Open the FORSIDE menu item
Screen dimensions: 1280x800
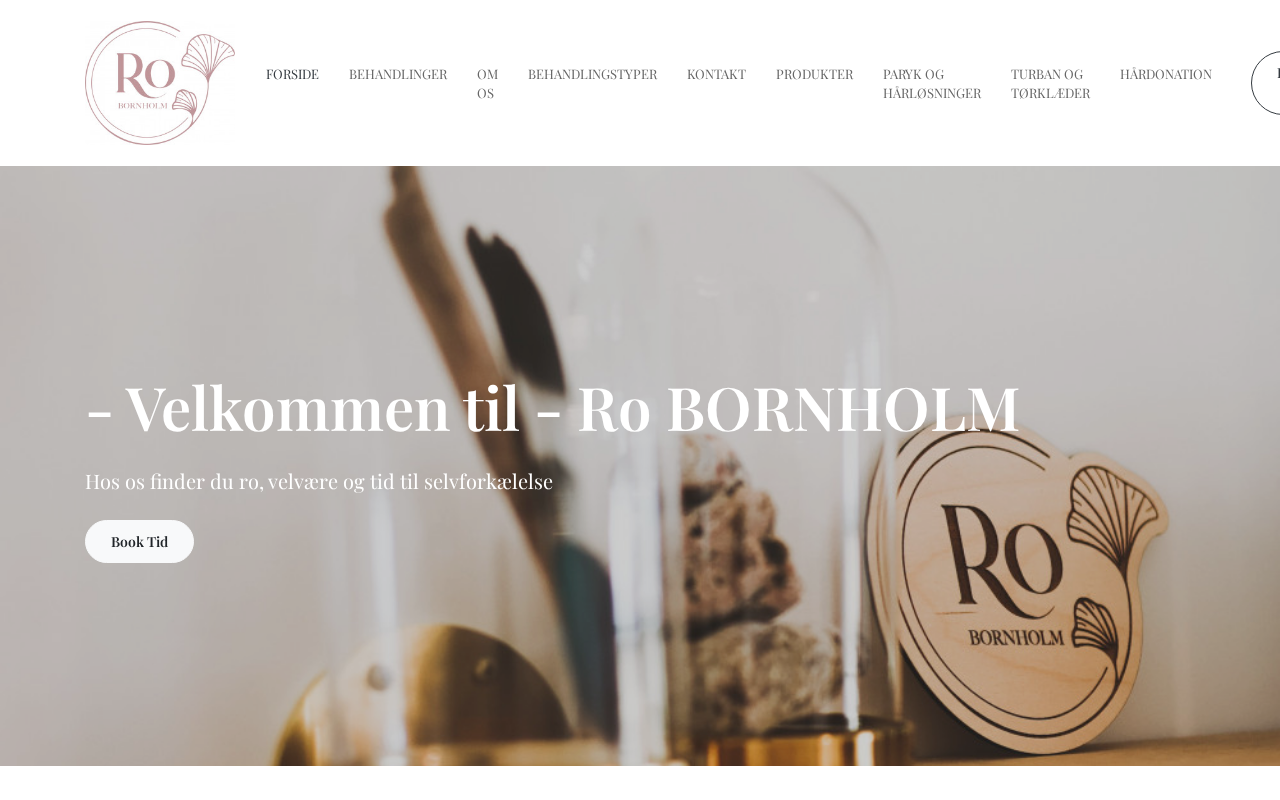tap(292, 74)
